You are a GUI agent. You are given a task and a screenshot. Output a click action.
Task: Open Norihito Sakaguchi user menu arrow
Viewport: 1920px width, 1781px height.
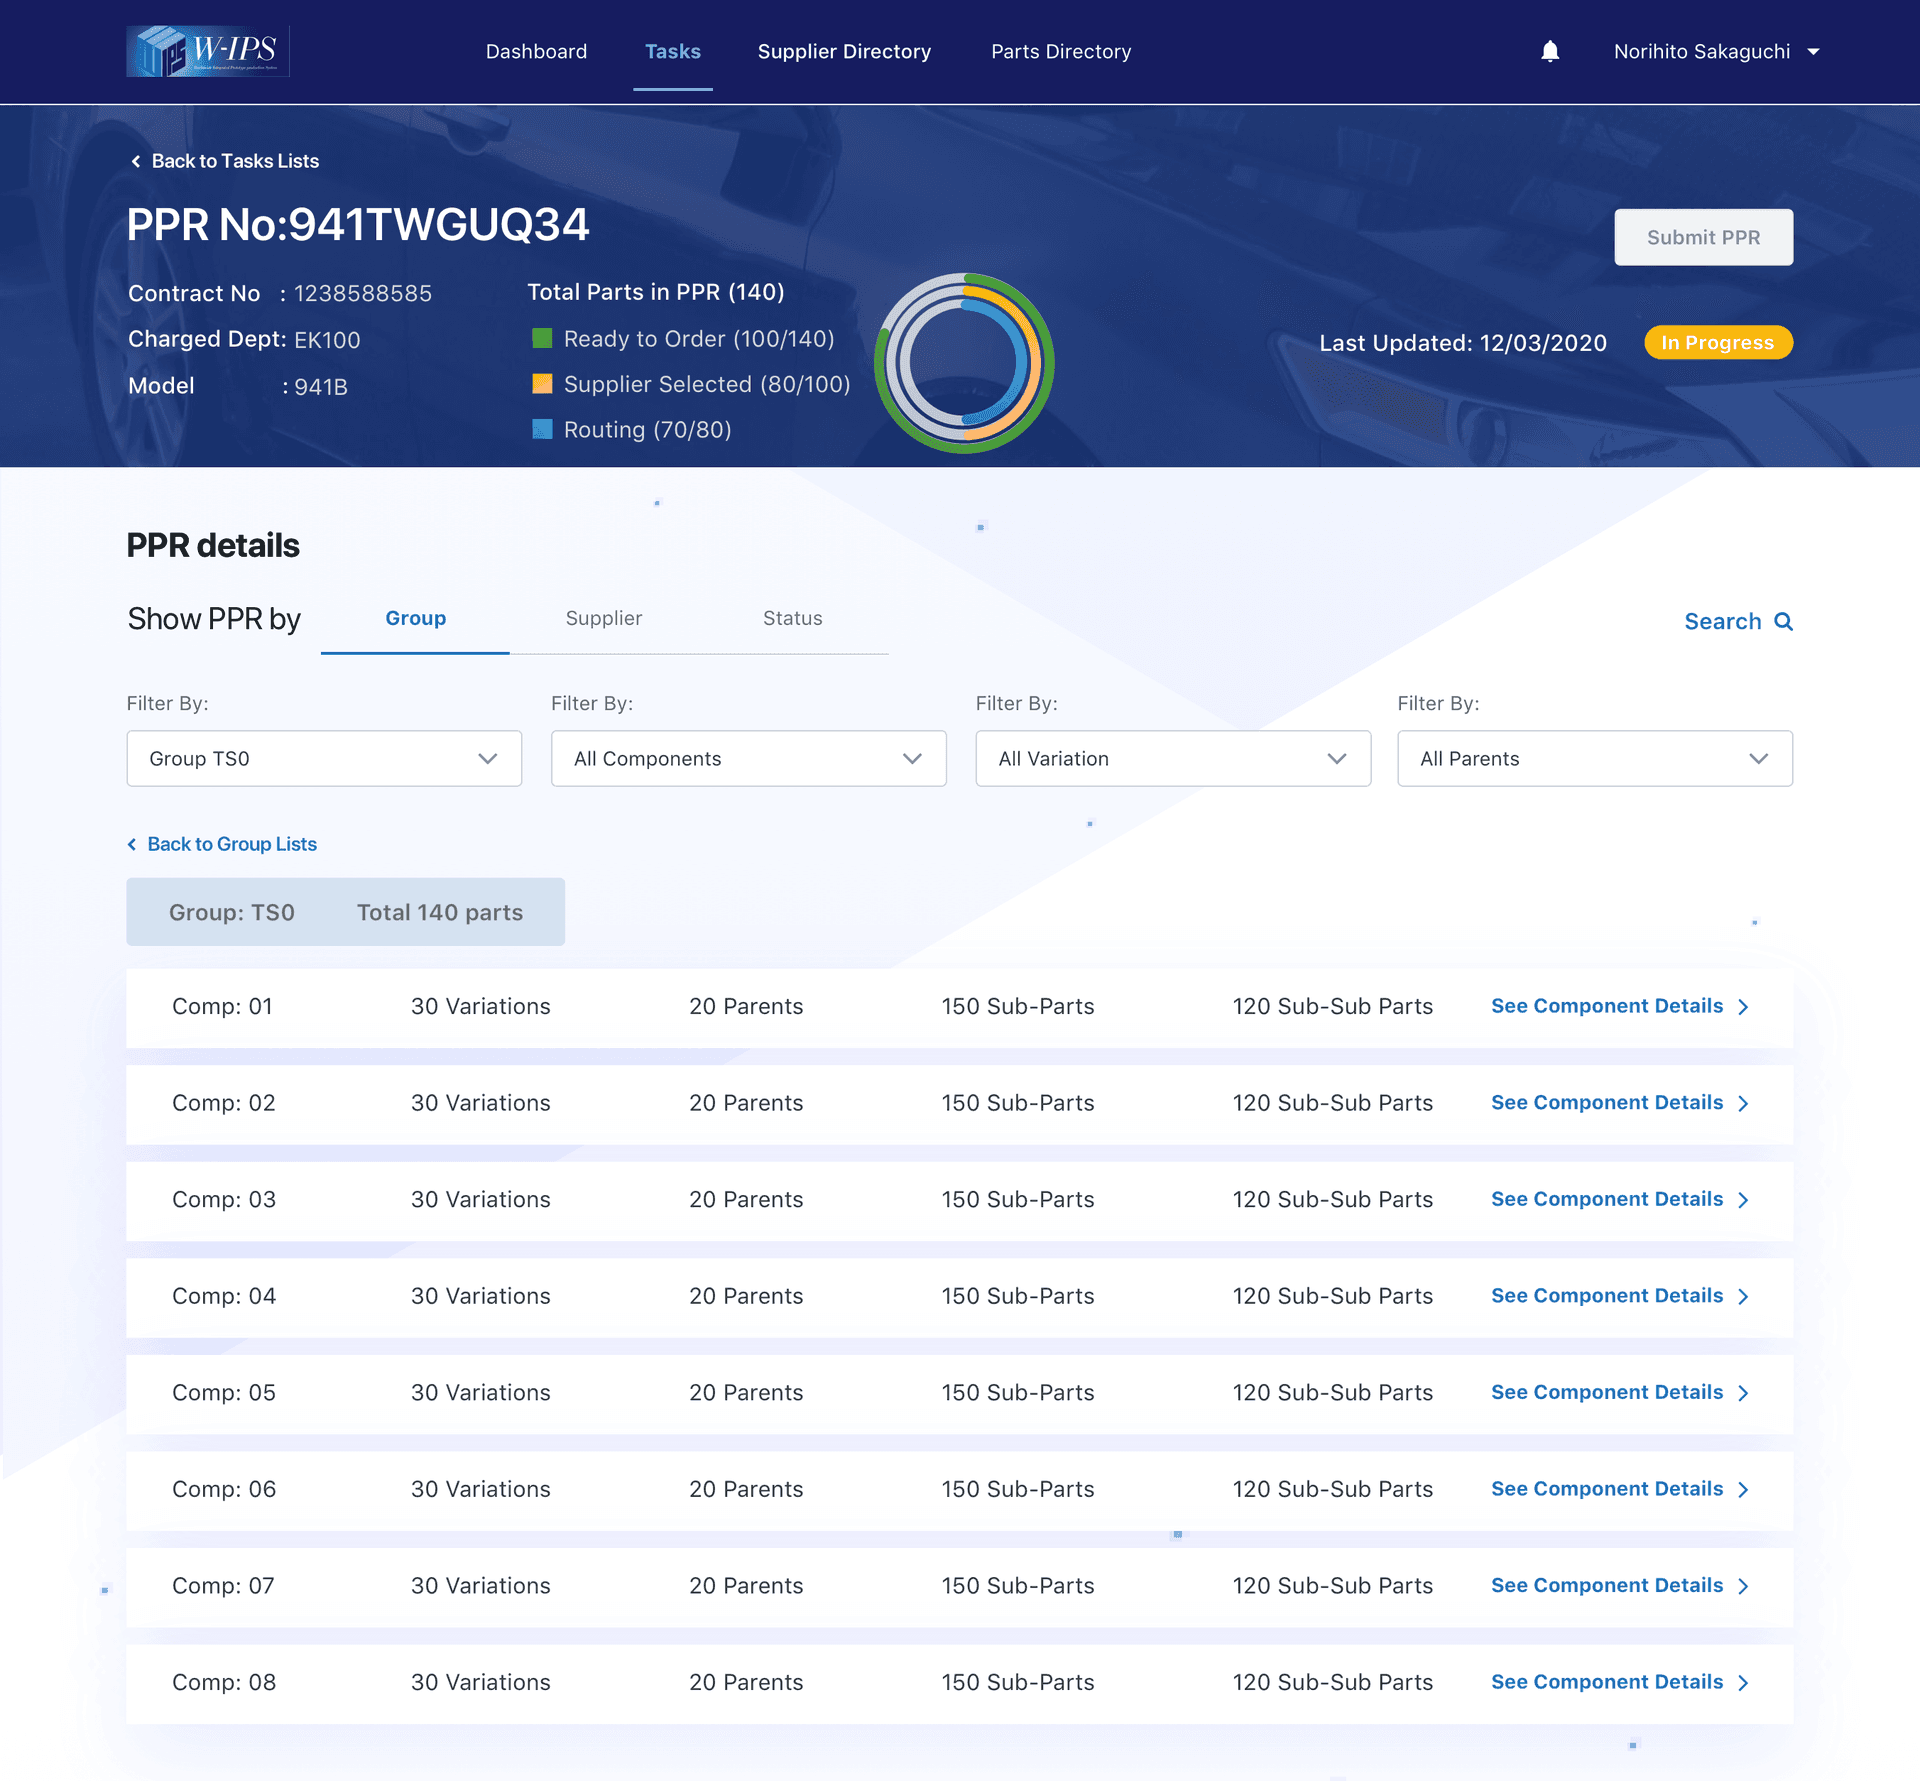point(1813,52)
